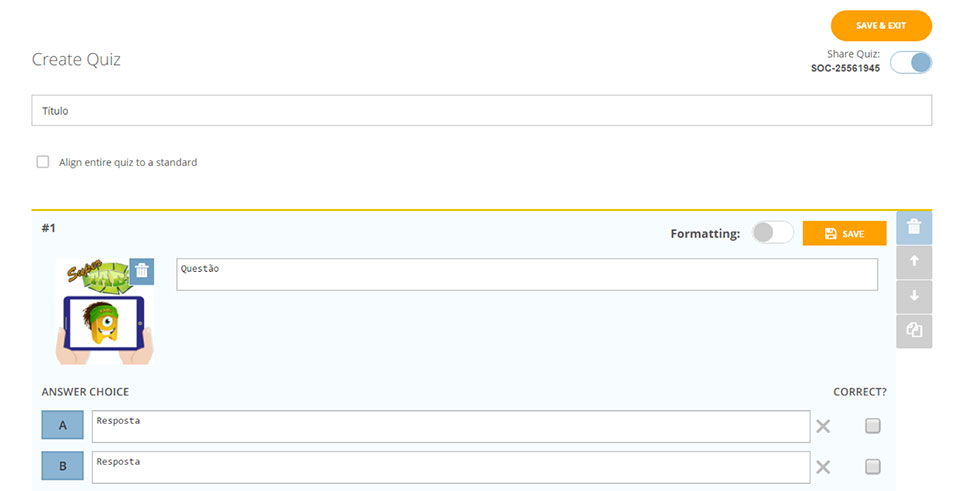This screenshot has height=491, width=960.
Task: Move question #1 down with the arrow
Action: 914,296
